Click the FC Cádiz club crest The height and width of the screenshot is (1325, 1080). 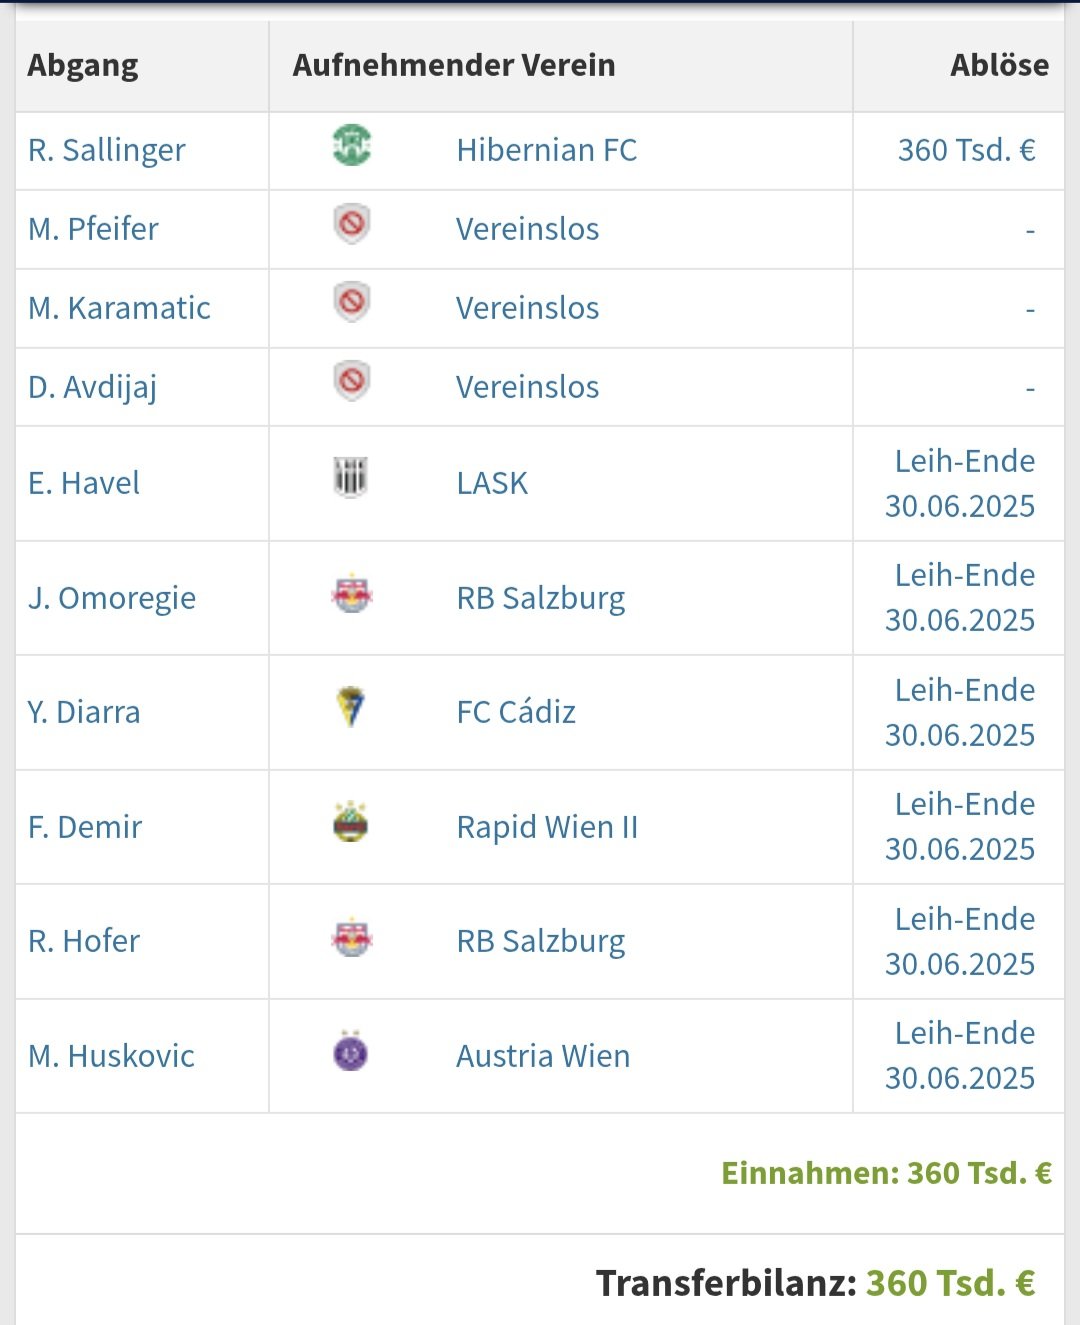(351, 708)
